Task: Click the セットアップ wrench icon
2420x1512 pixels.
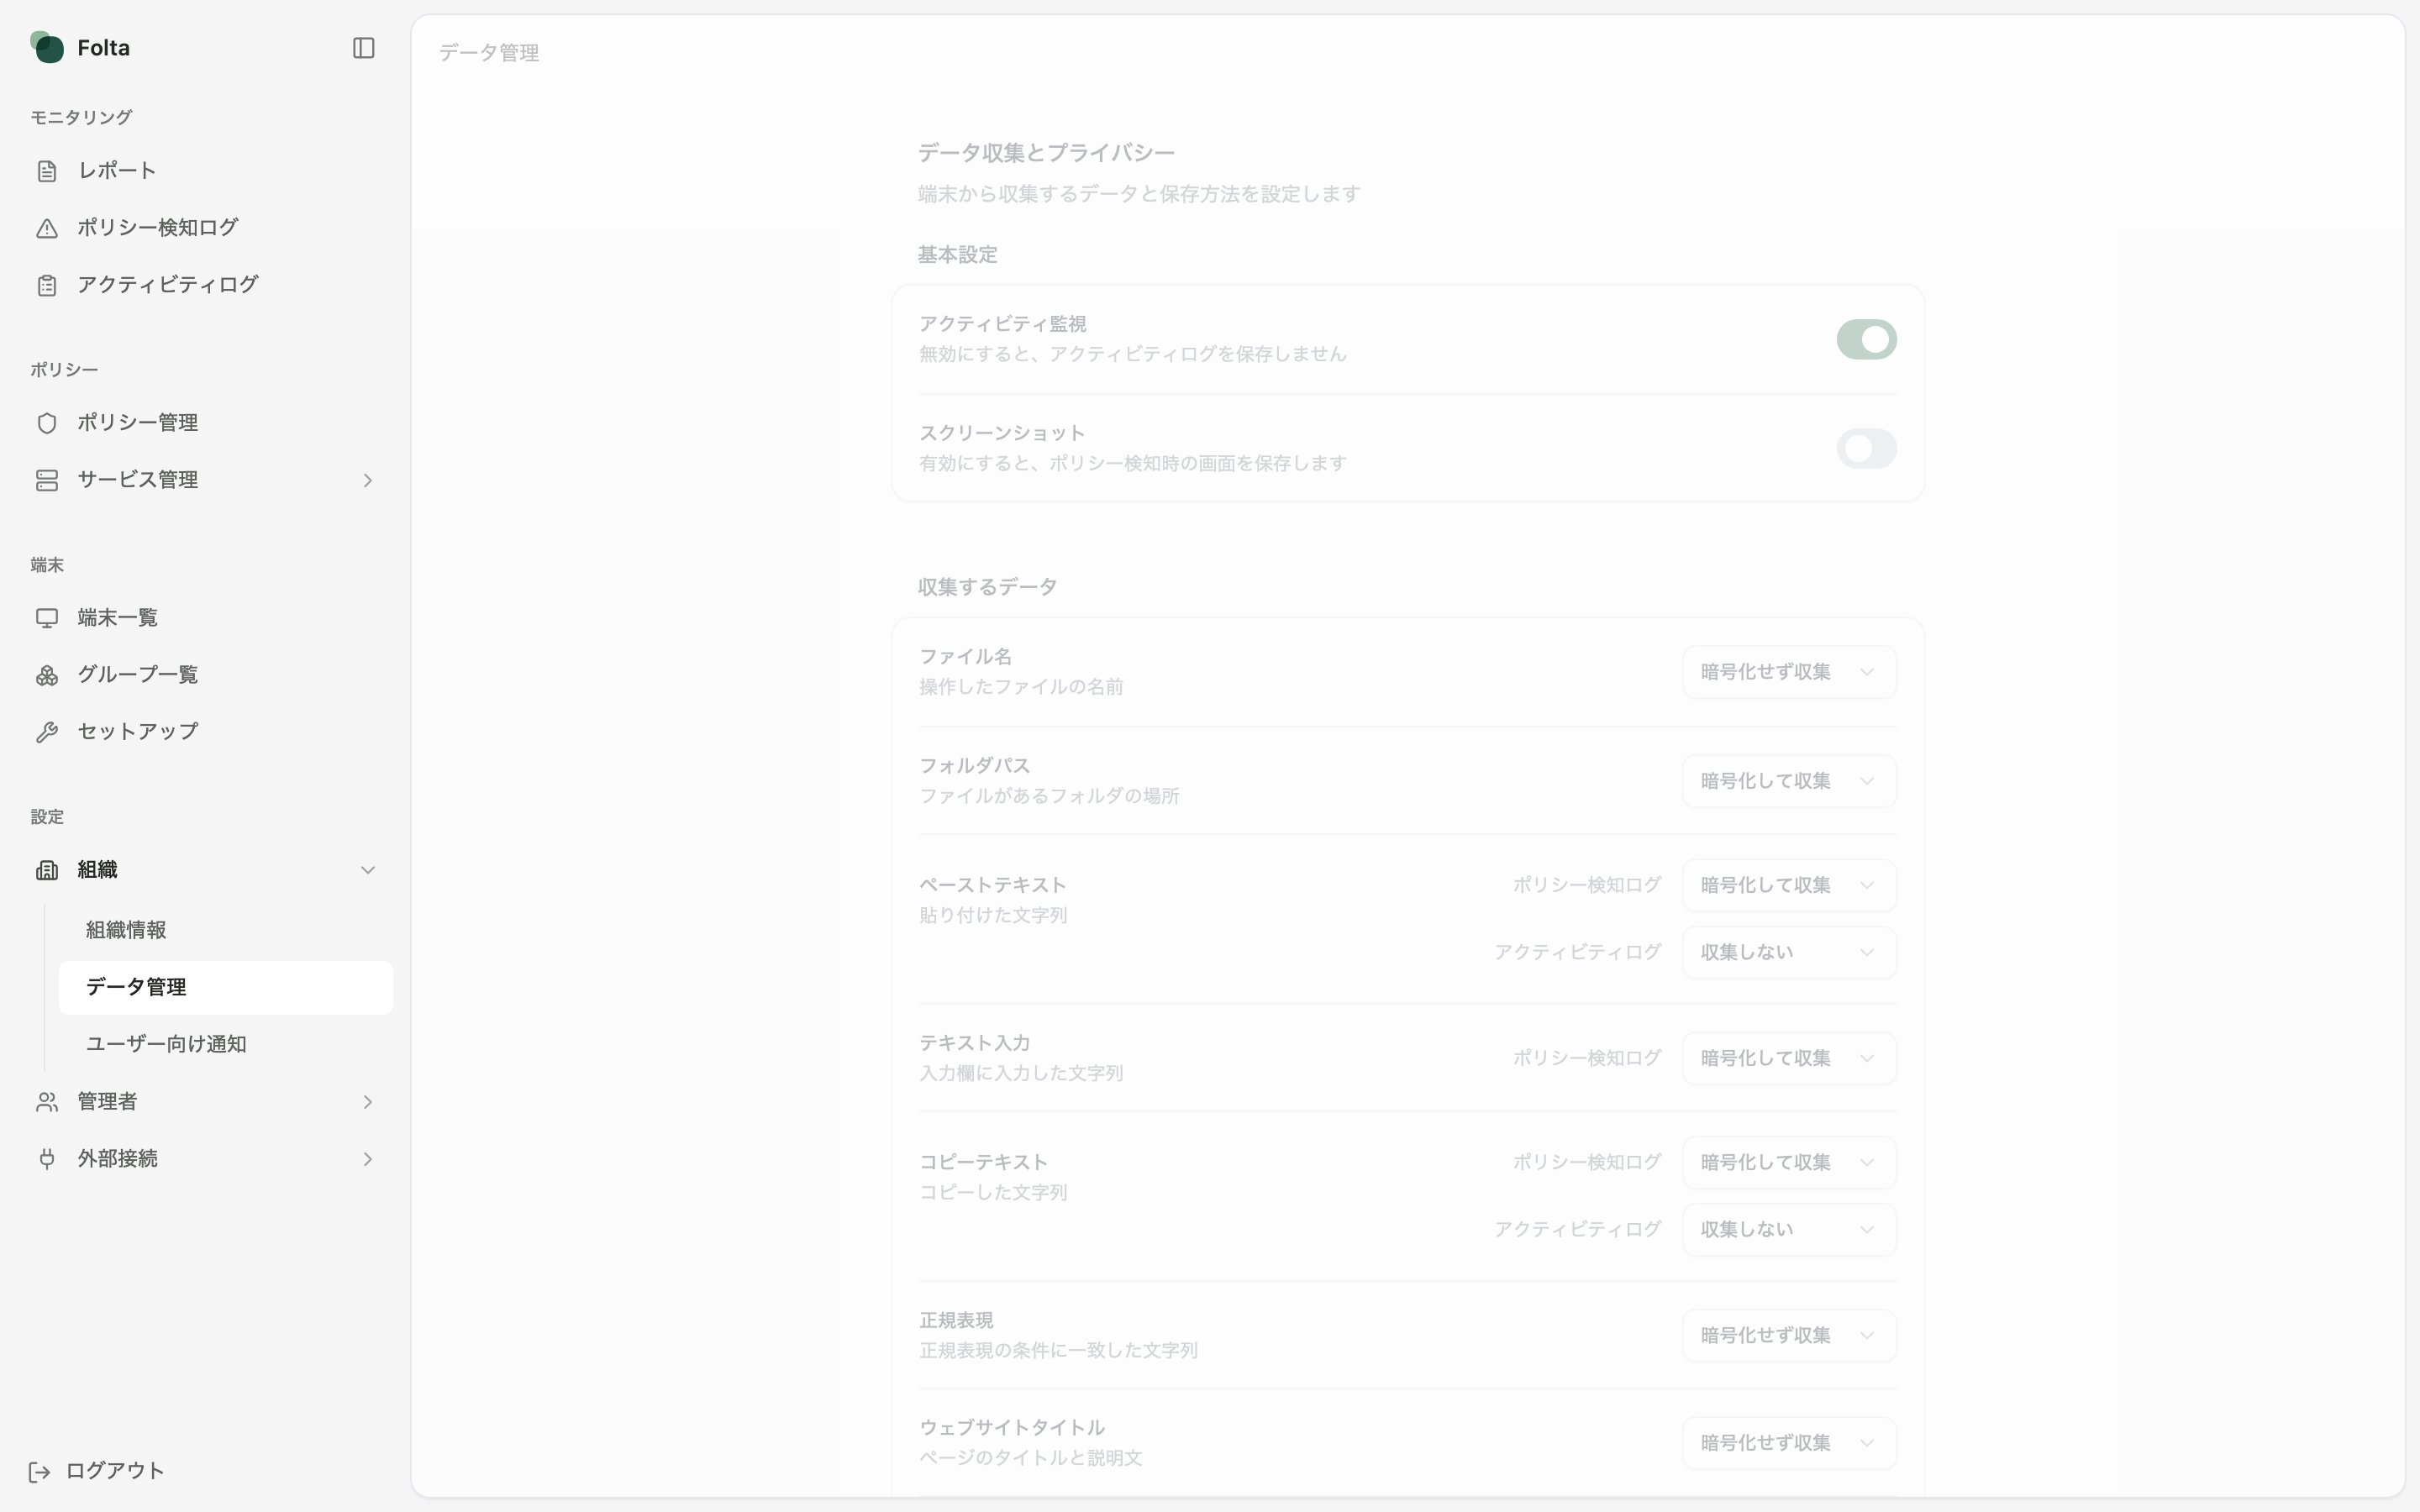Action: click(x=47, y=732)
